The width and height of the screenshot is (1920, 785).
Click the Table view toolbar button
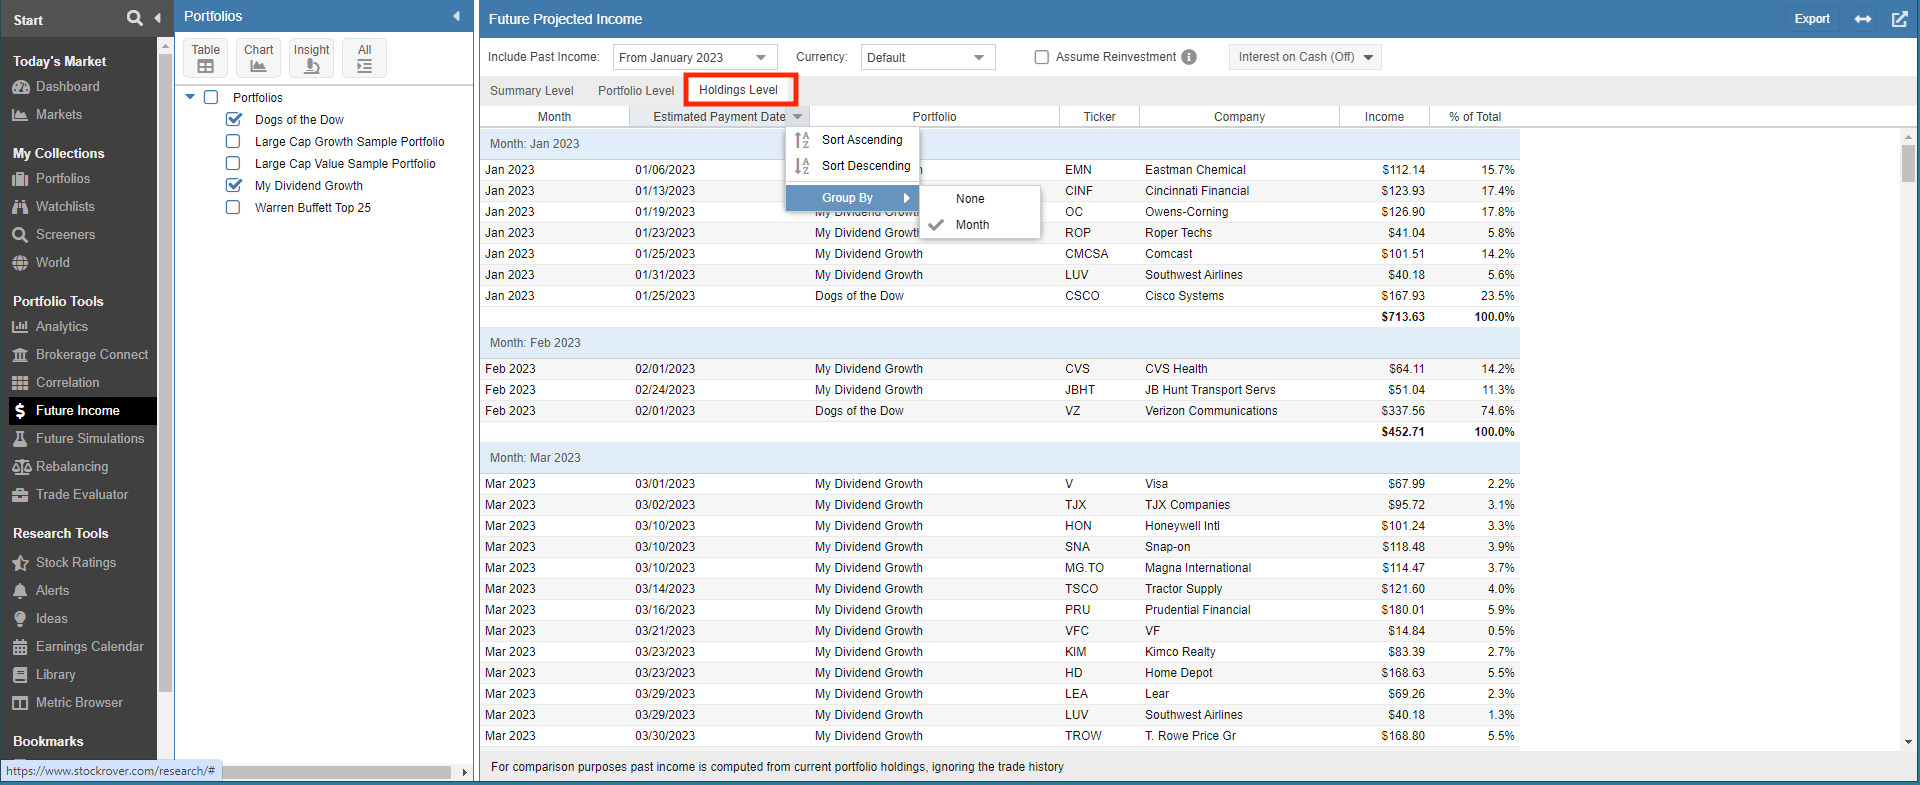tap(206, 58)
